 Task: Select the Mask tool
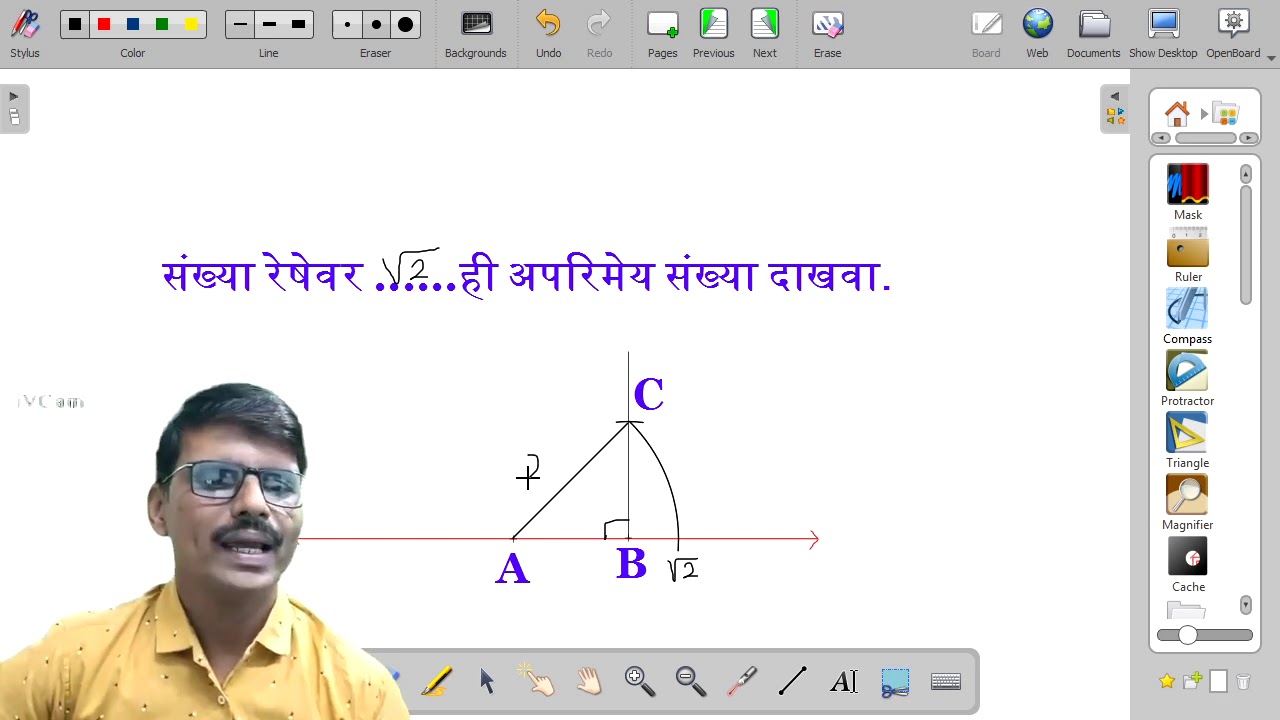1187,192
